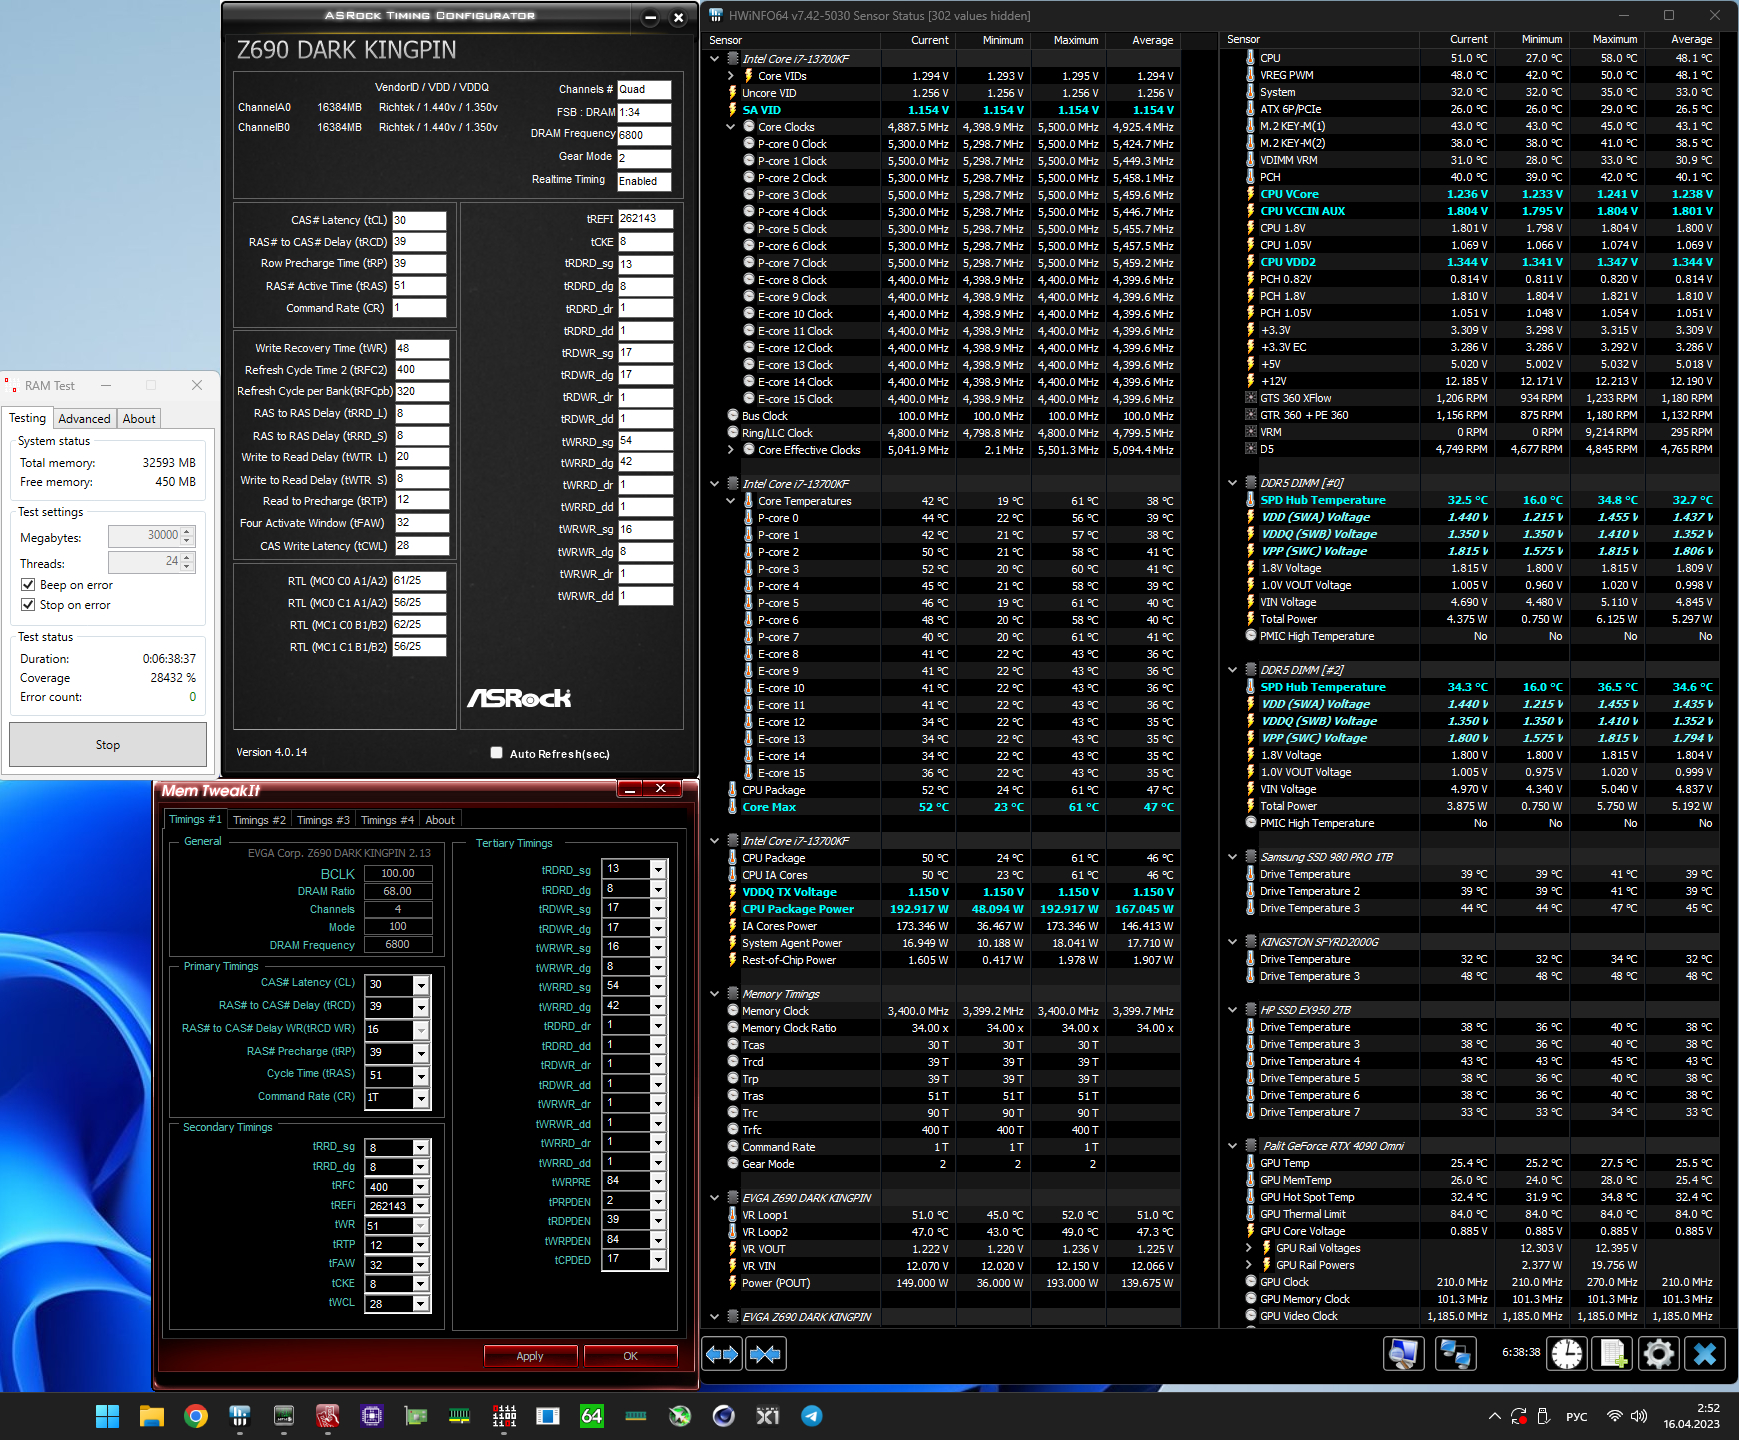Stop the running RAM Test
Screen dimensions: 1739x1440
pos(108,745)
